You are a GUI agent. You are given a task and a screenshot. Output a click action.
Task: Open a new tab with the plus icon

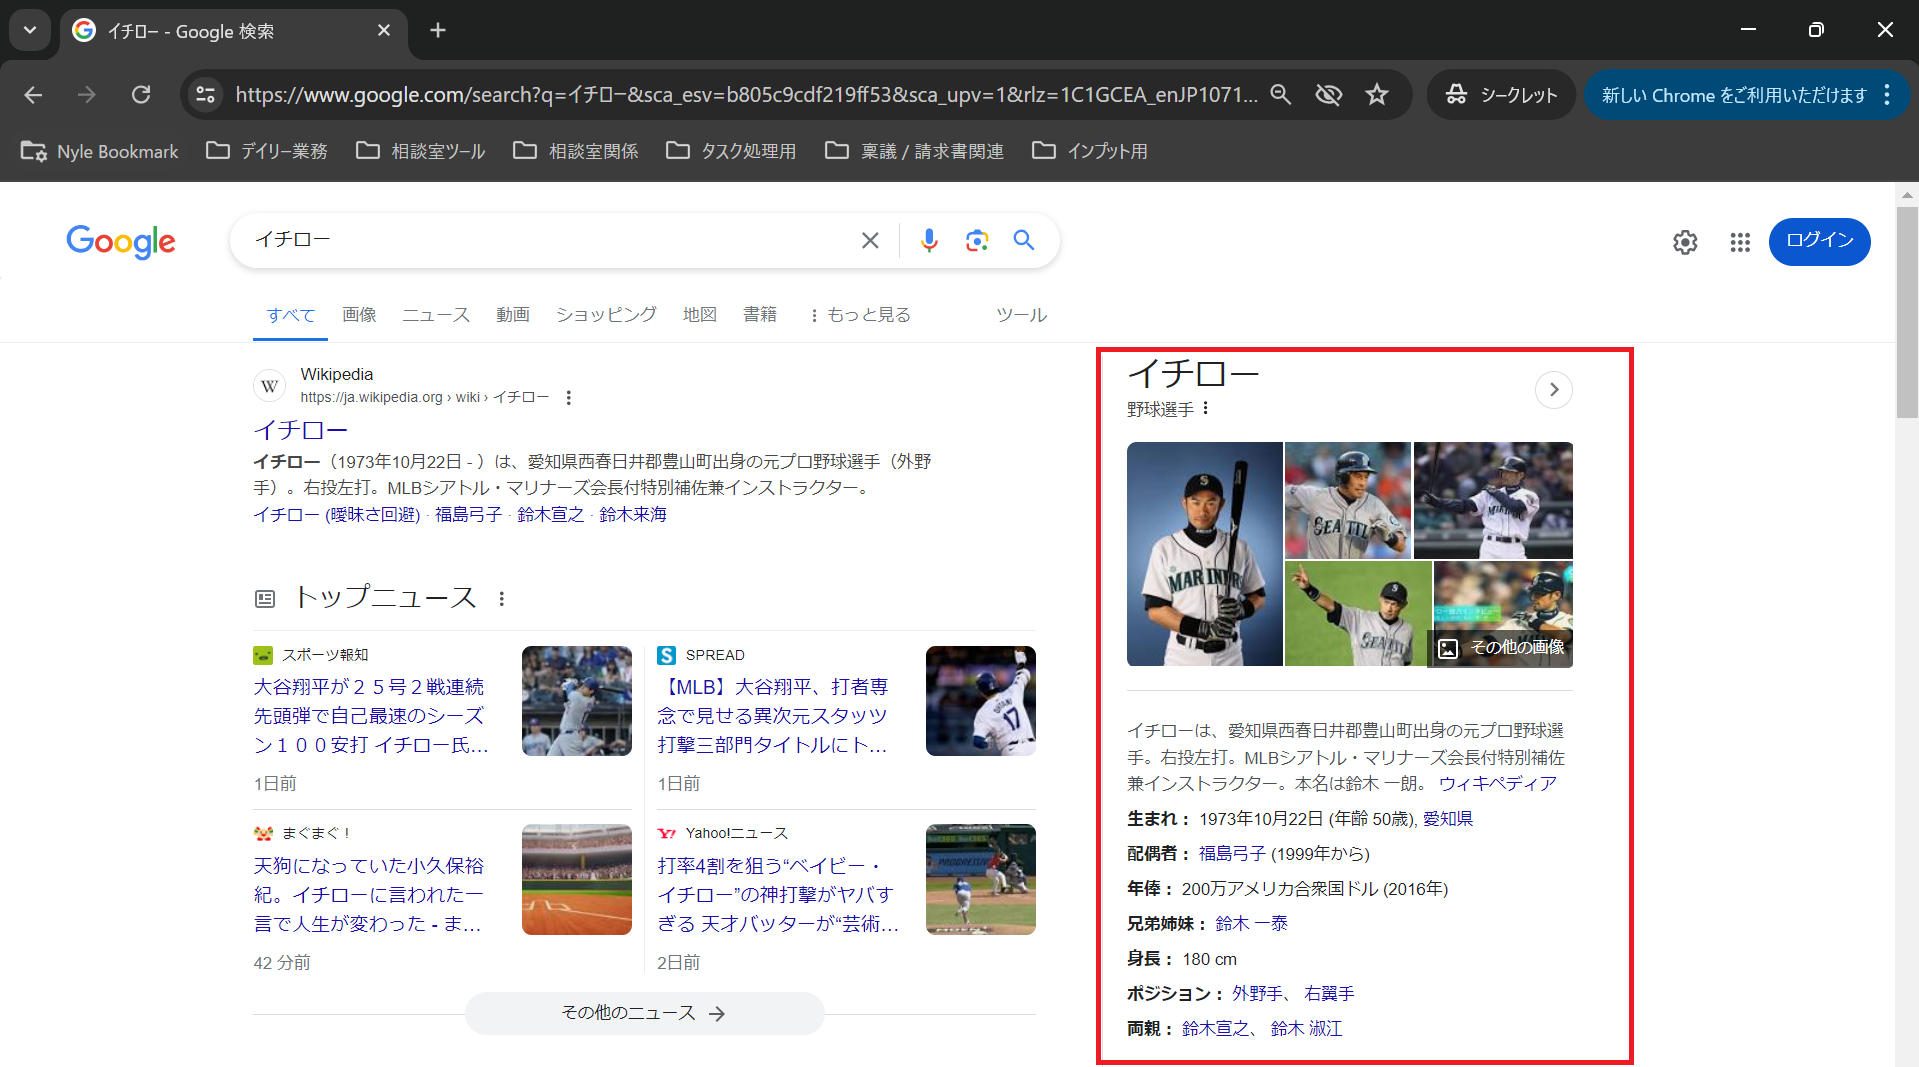pyautogui.click(x=438, y=31)
